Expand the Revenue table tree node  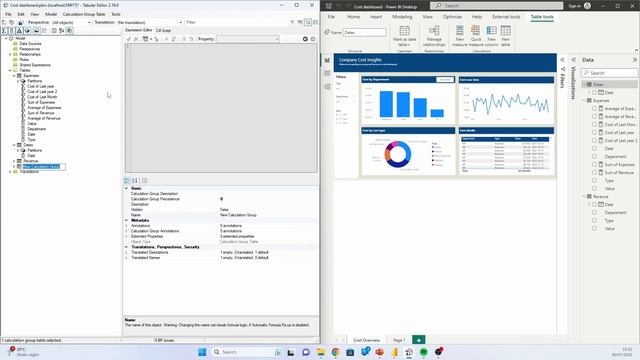pos(14,161)
